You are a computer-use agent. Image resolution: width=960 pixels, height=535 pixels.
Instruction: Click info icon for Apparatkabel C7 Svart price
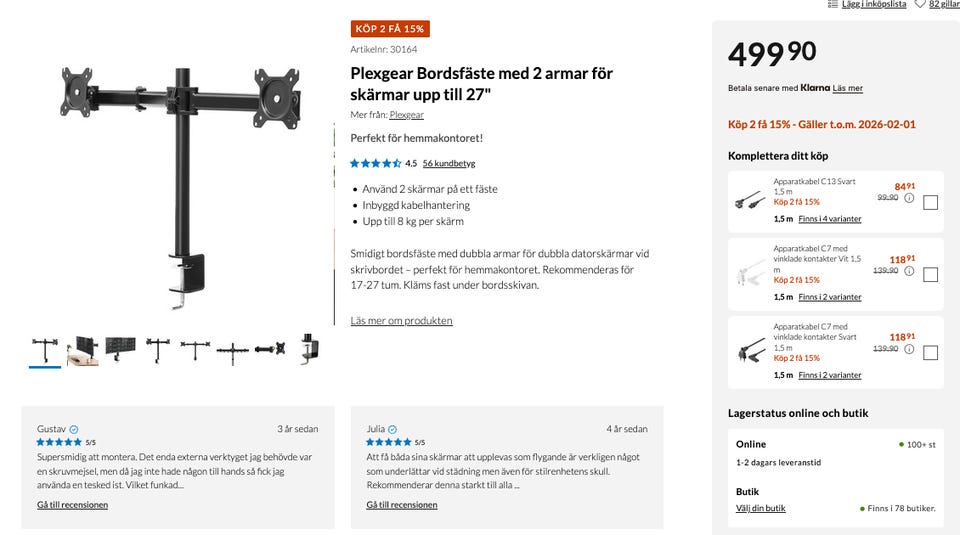tap(909, 349)
